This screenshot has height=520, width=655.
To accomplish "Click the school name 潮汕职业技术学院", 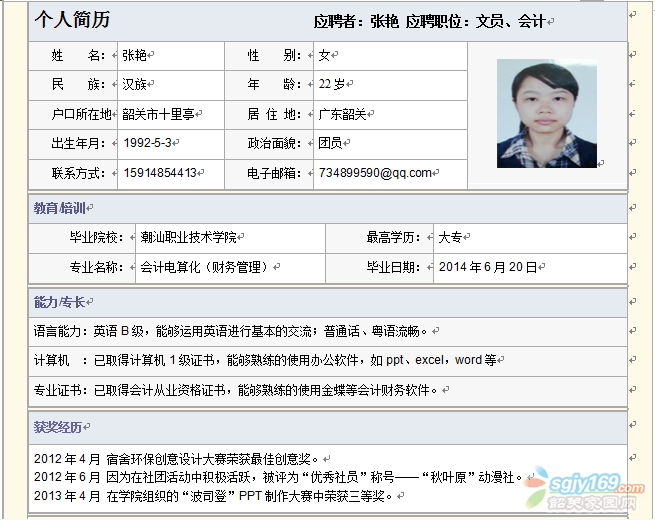I will [189, 237].
